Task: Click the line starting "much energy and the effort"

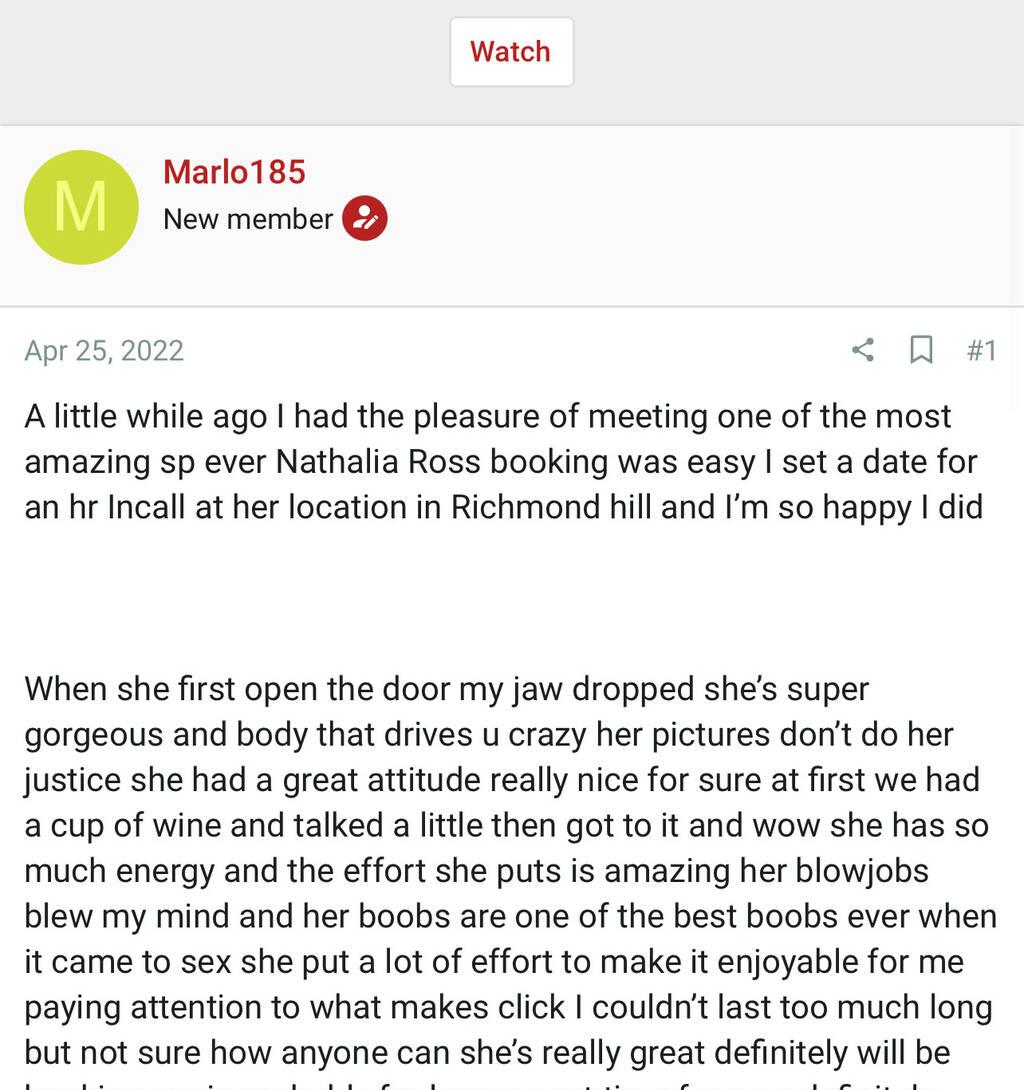Action: [476, 871]
